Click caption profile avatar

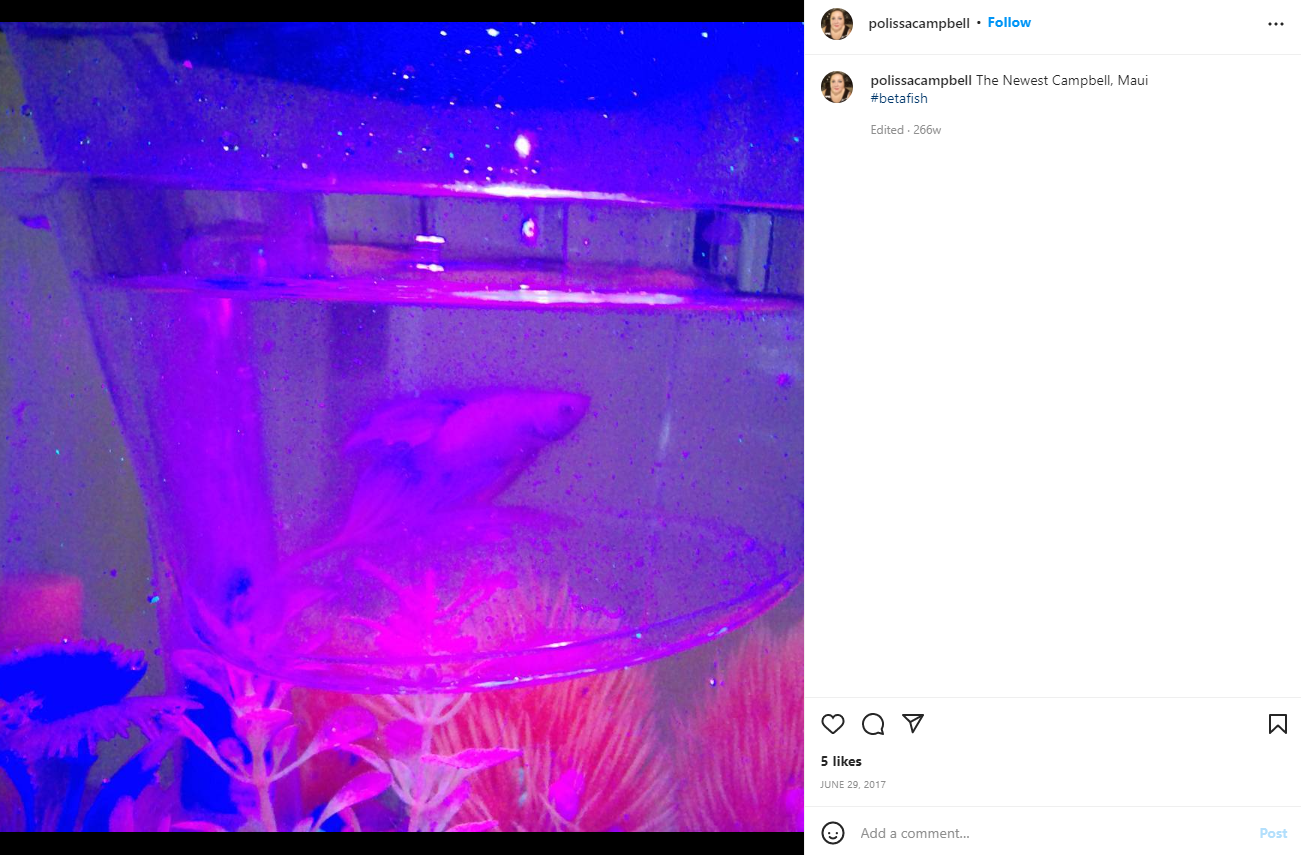click(x=837, y=87)
